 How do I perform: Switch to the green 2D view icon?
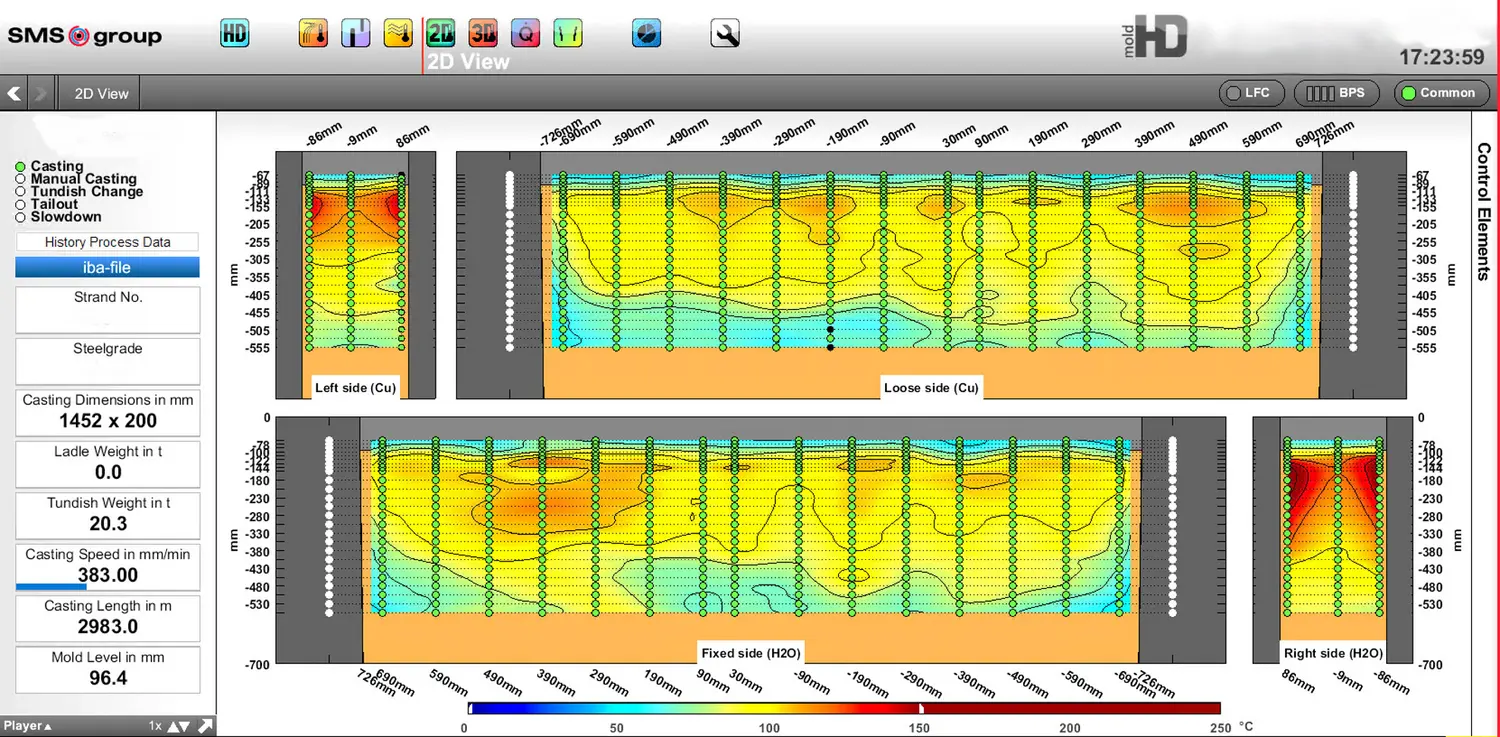point(441,33)
